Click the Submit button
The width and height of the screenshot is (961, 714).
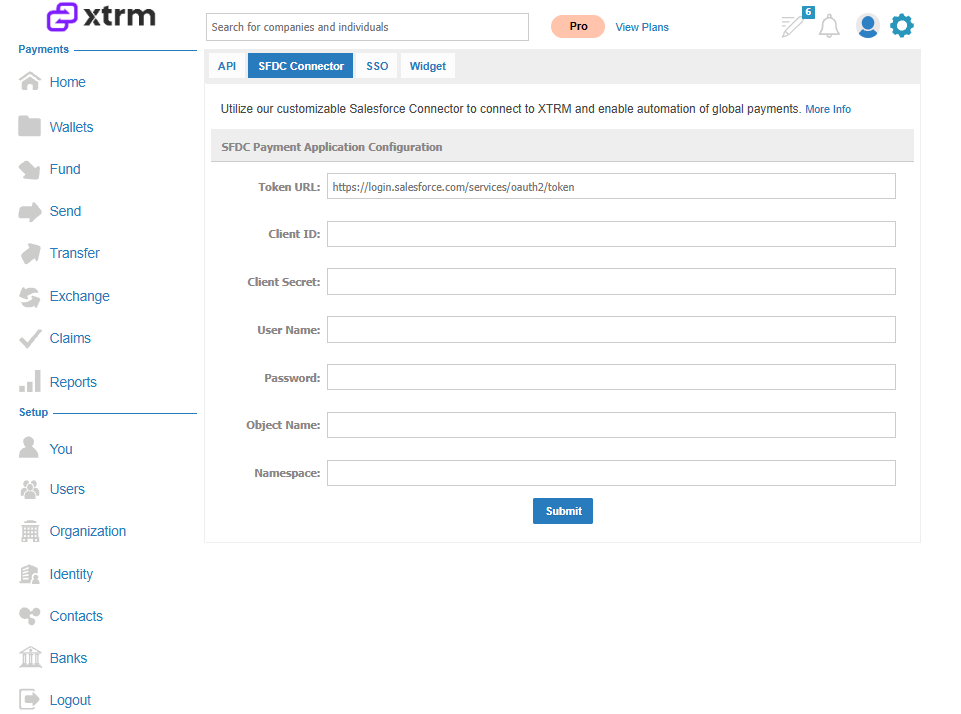[563, 511]
